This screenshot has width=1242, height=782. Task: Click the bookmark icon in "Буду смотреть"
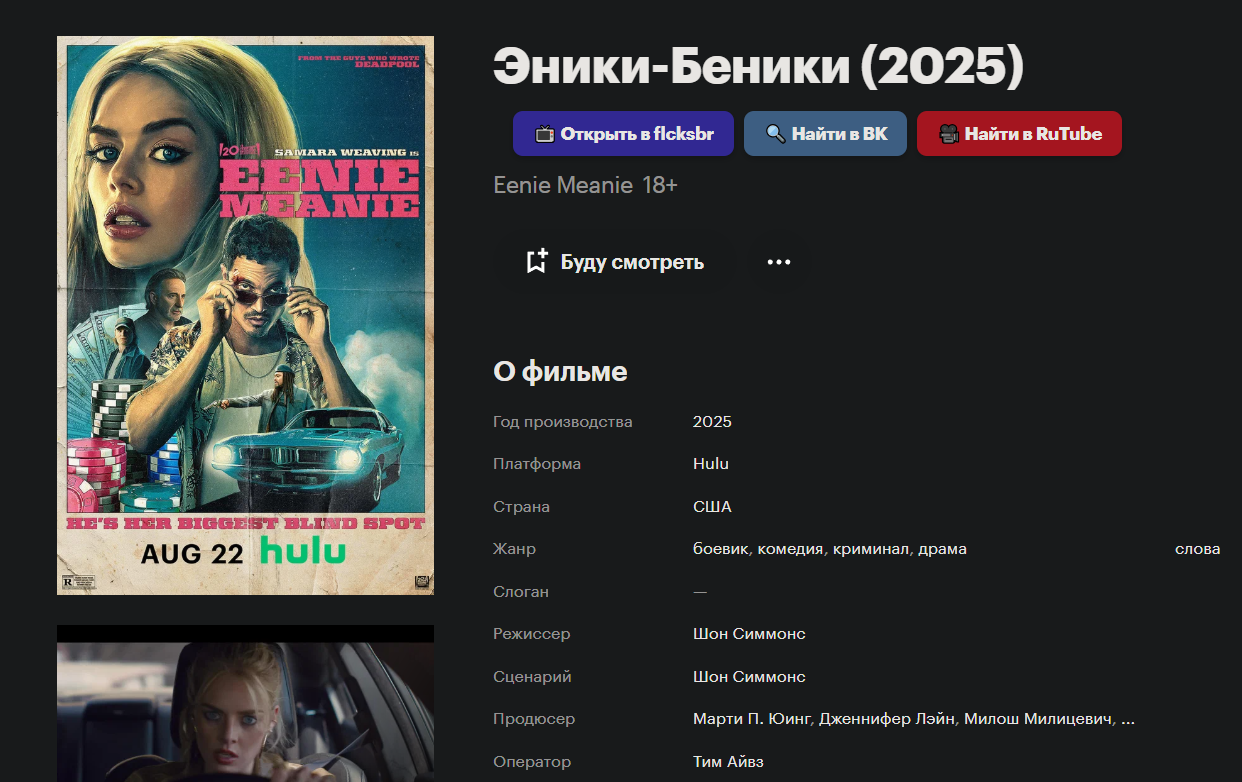coord(537,262)
